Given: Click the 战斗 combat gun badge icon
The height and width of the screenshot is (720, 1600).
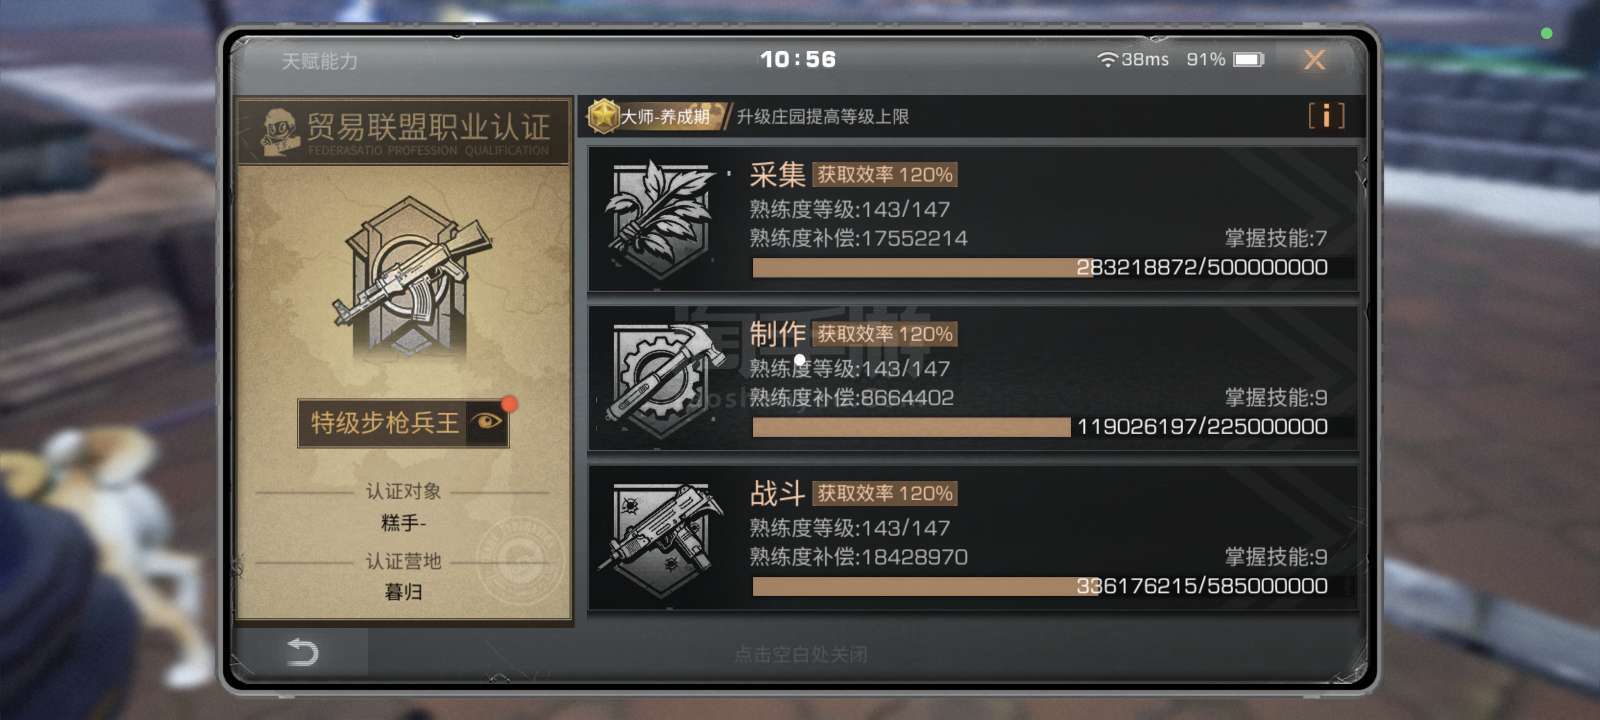Looking at the screenshot, I should [x=661, y=540].
